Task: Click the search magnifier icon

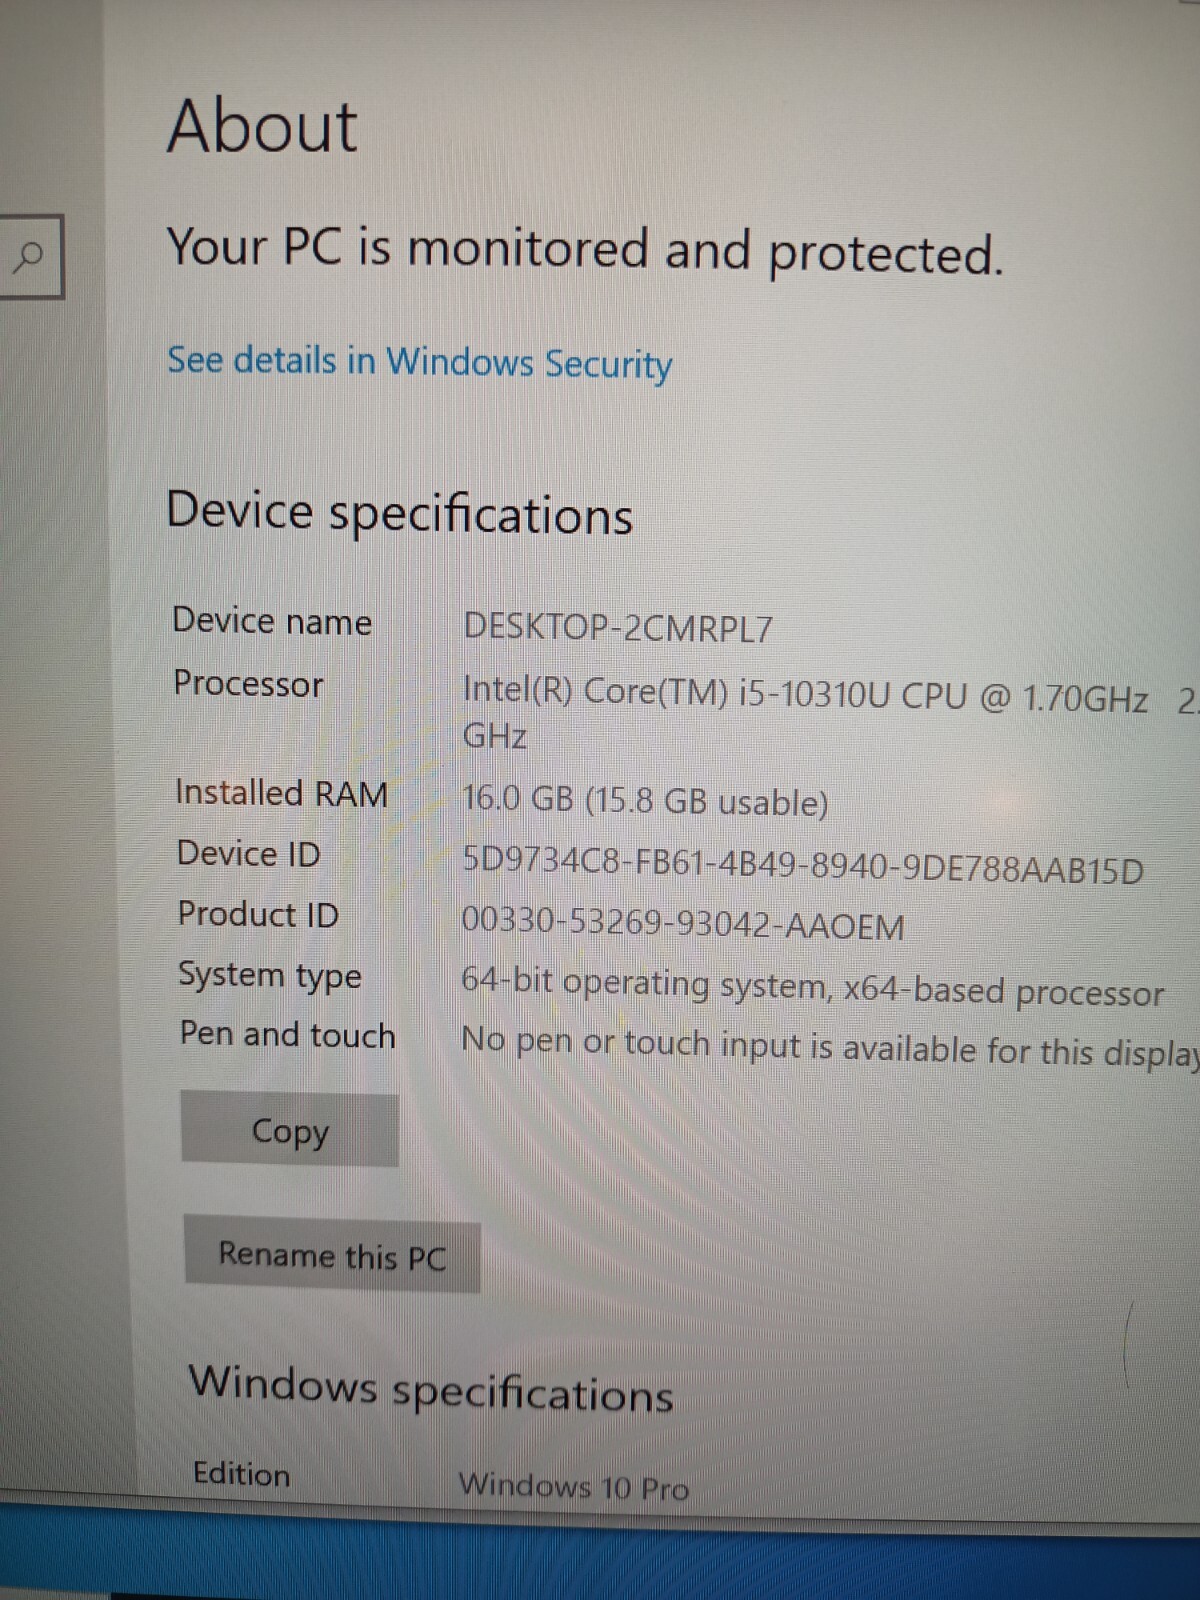Action: pos(28,256)
